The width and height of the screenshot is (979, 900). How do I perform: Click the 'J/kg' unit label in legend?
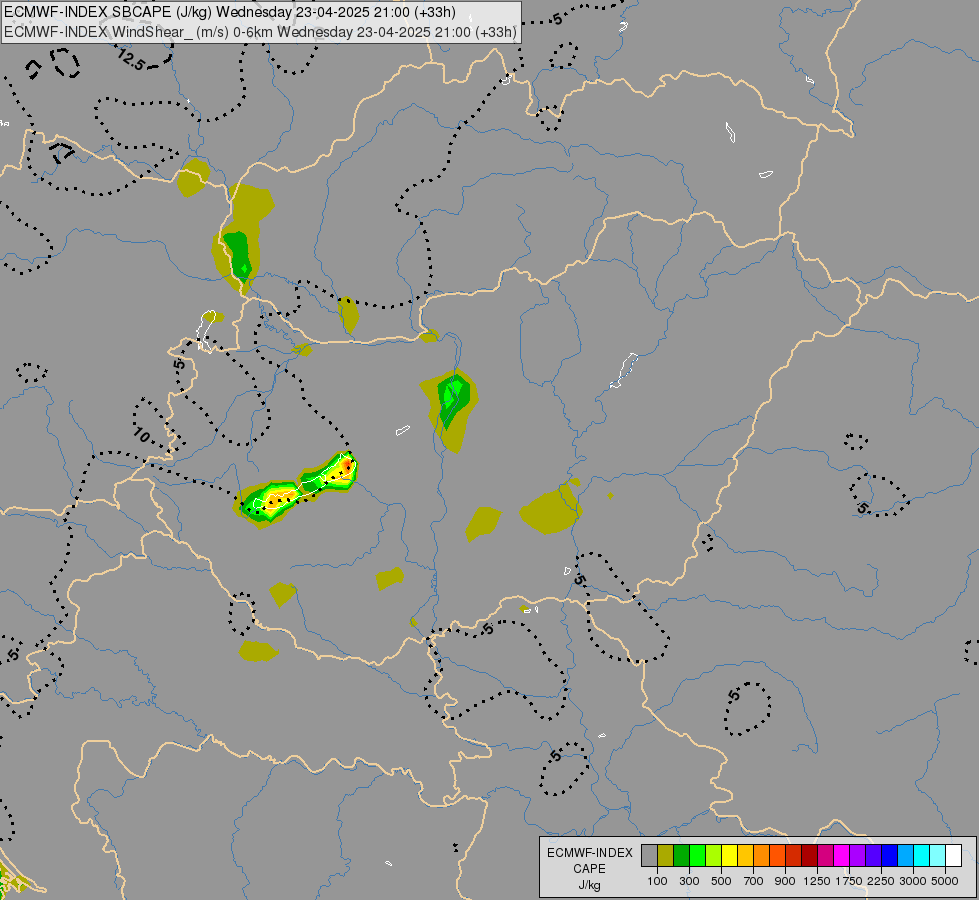click(x=589, y=886)
